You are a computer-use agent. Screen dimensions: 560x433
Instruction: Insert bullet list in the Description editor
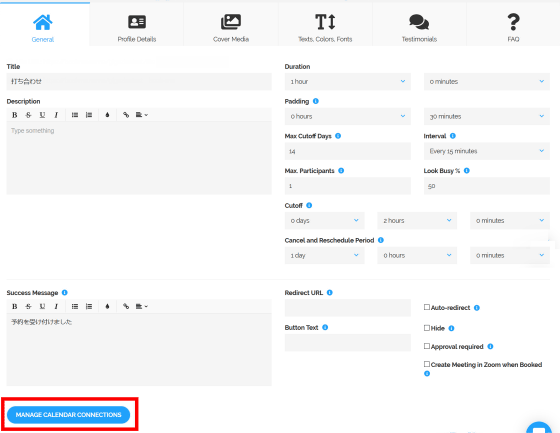click(x=75, y=115)
